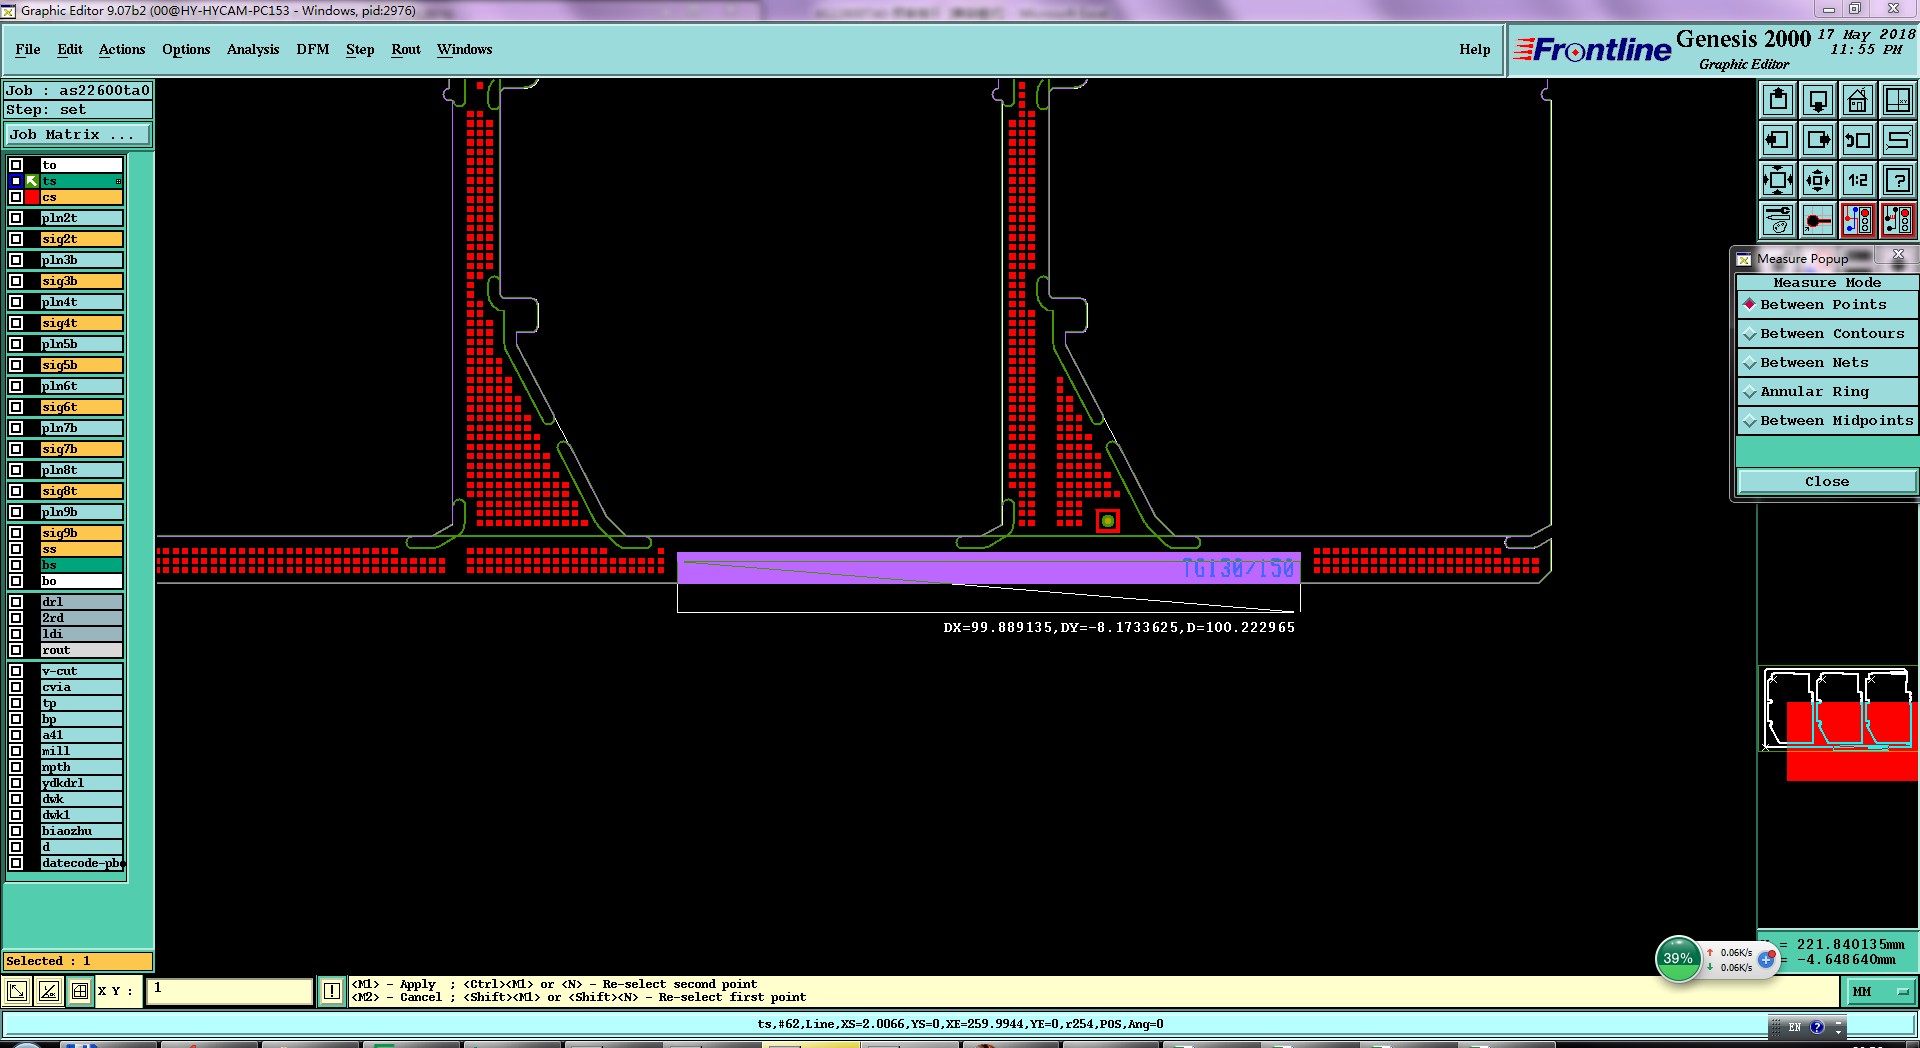Select Between Points measure mode
Viewport: 1920px width, 1048px height.
coord(1827,304)
